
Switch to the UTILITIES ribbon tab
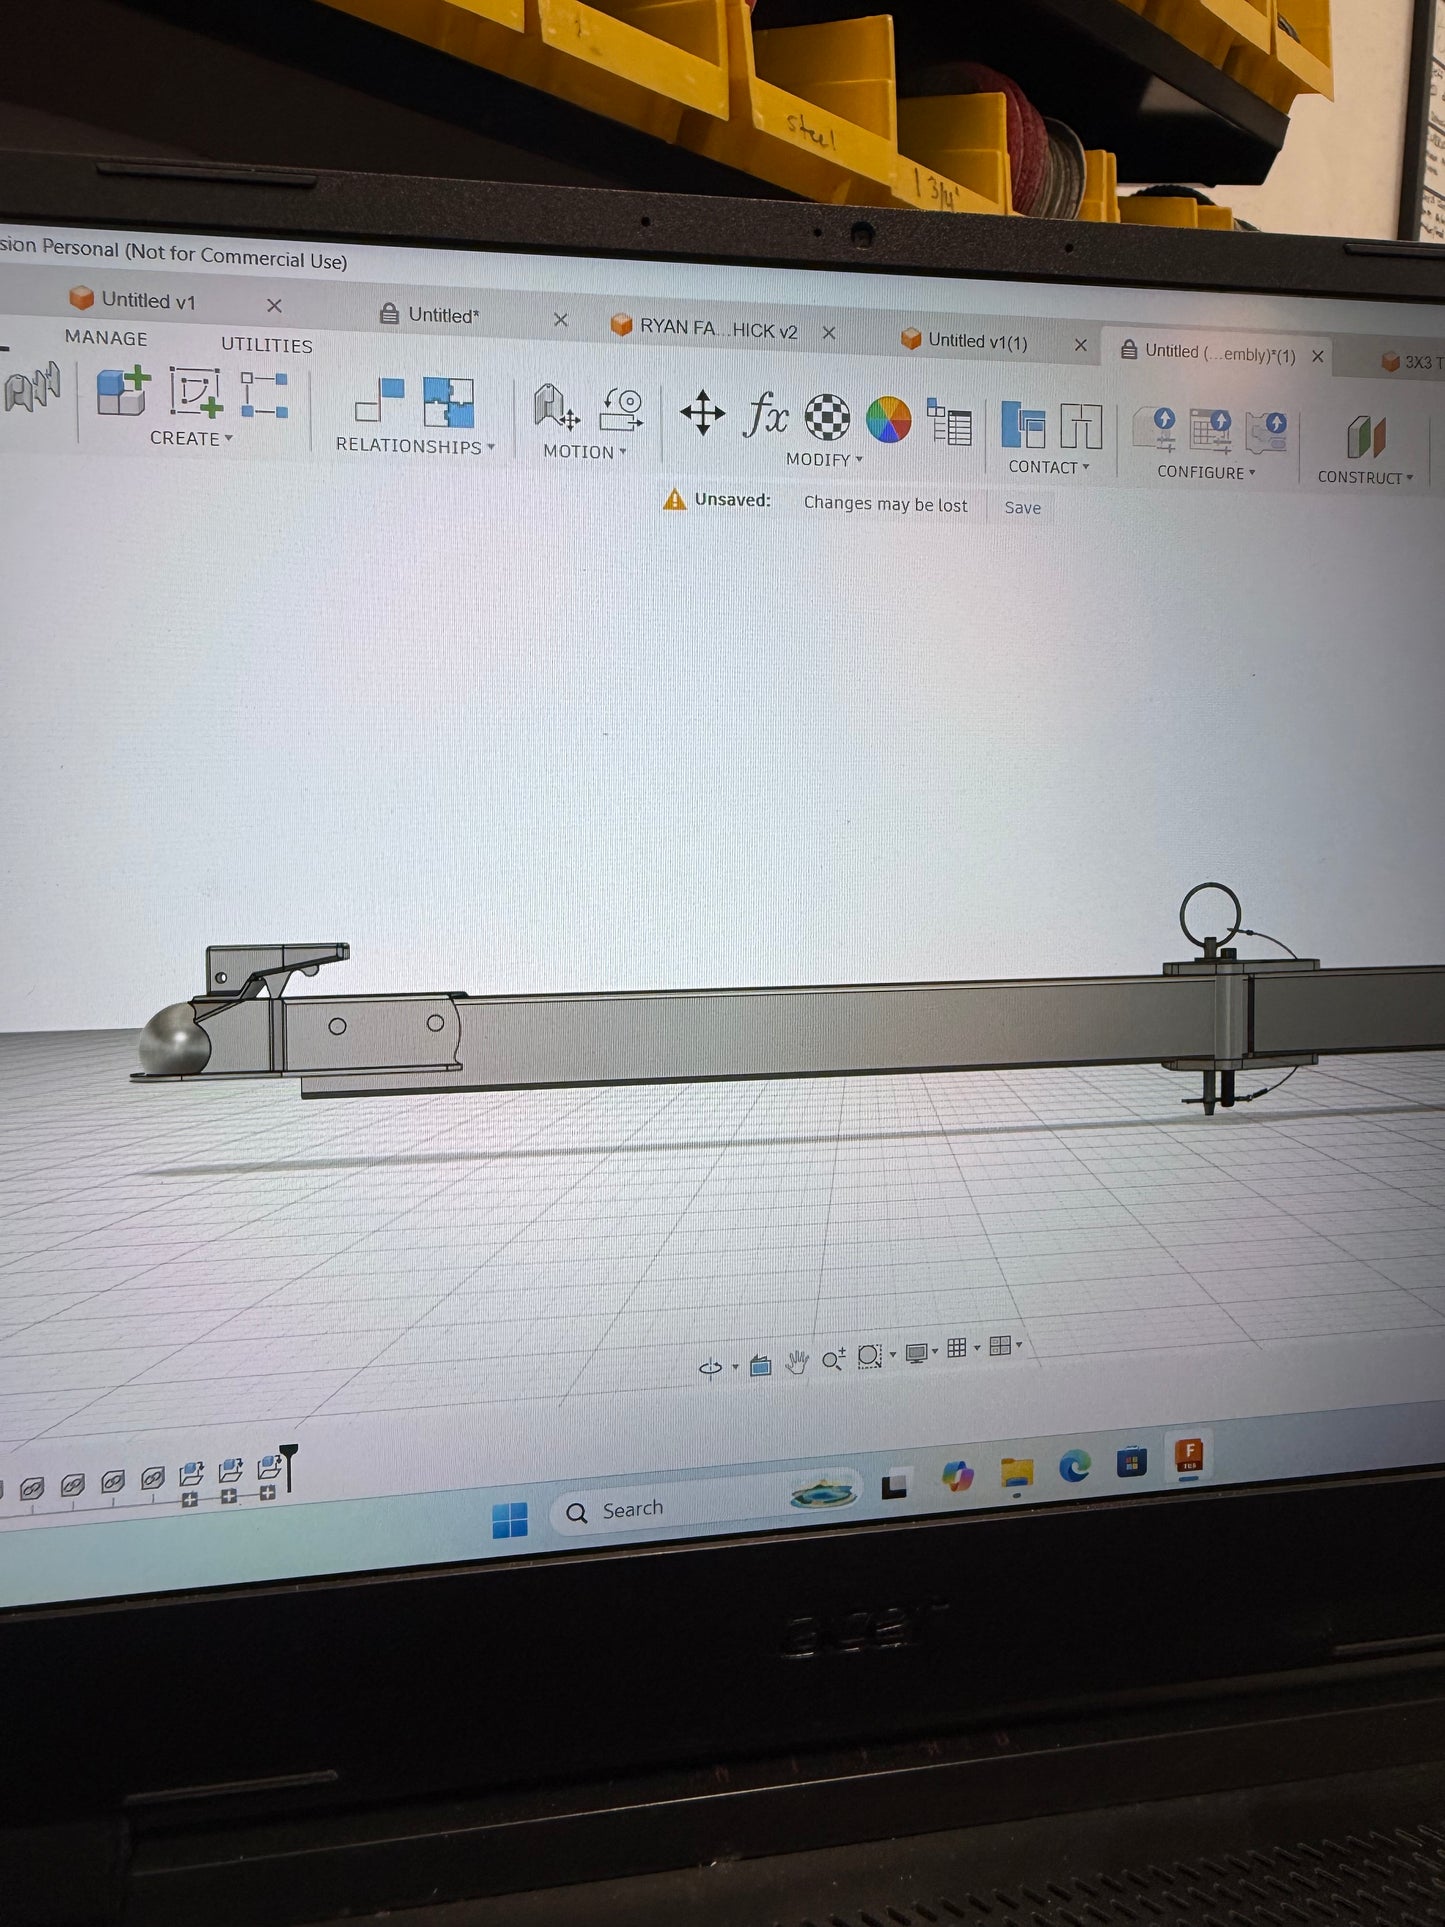coord(267,344)
